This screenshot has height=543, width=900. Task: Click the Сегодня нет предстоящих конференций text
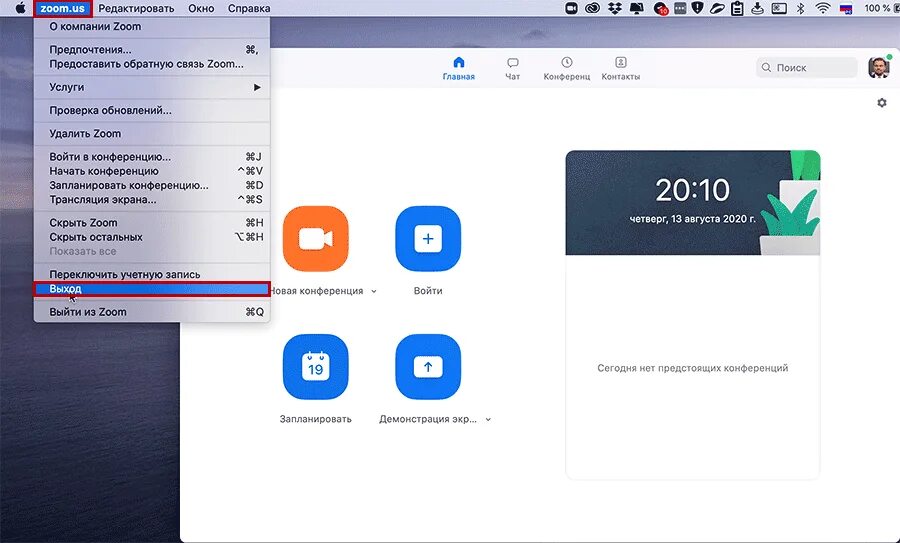[693, 368]
